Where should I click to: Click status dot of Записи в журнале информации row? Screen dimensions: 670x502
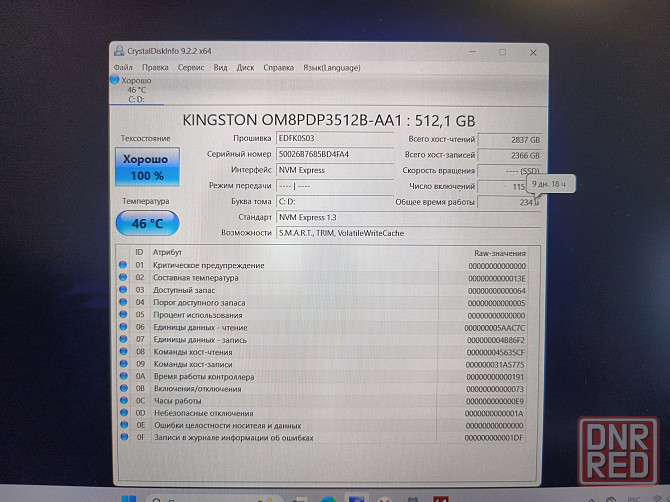point(124,437)
